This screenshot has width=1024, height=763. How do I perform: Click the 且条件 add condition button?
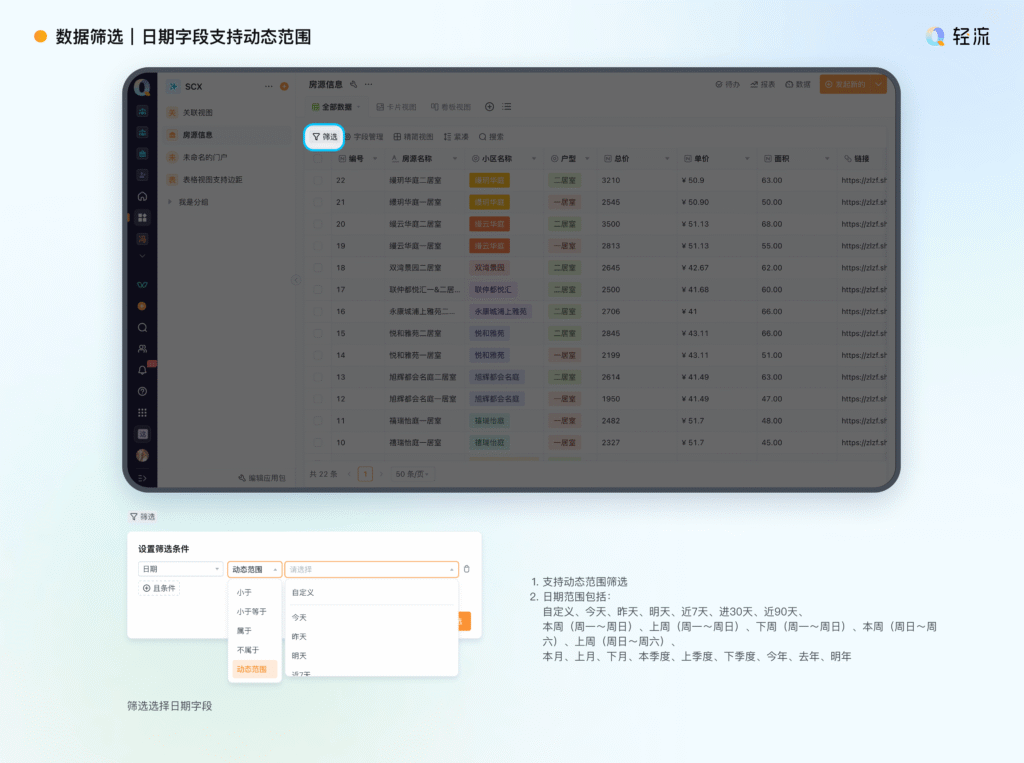point(159,588)
